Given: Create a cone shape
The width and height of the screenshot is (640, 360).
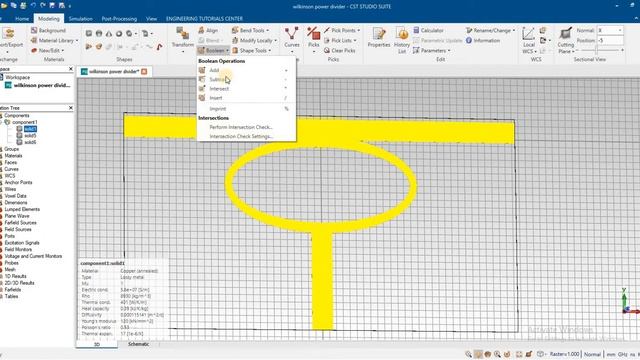Looking at the screenshot, I should (x=109, y=33).
